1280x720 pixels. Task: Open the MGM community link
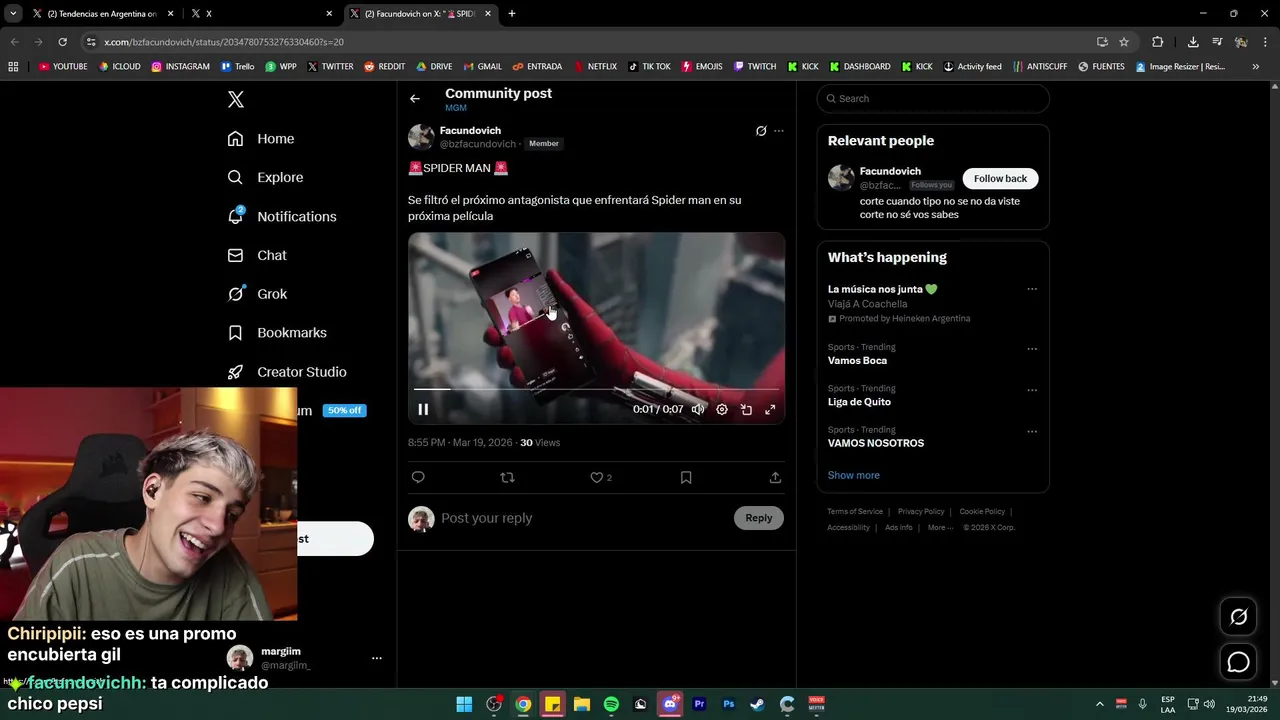tap(456, 108)
